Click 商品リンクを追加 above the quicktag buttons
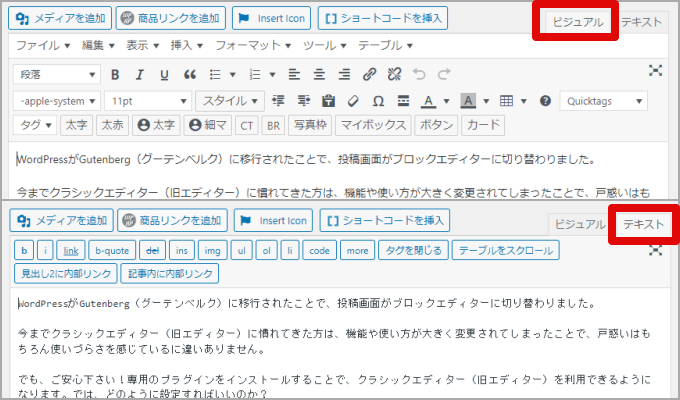680x400 pixels. pyautogui.click(x=172, y=220)
